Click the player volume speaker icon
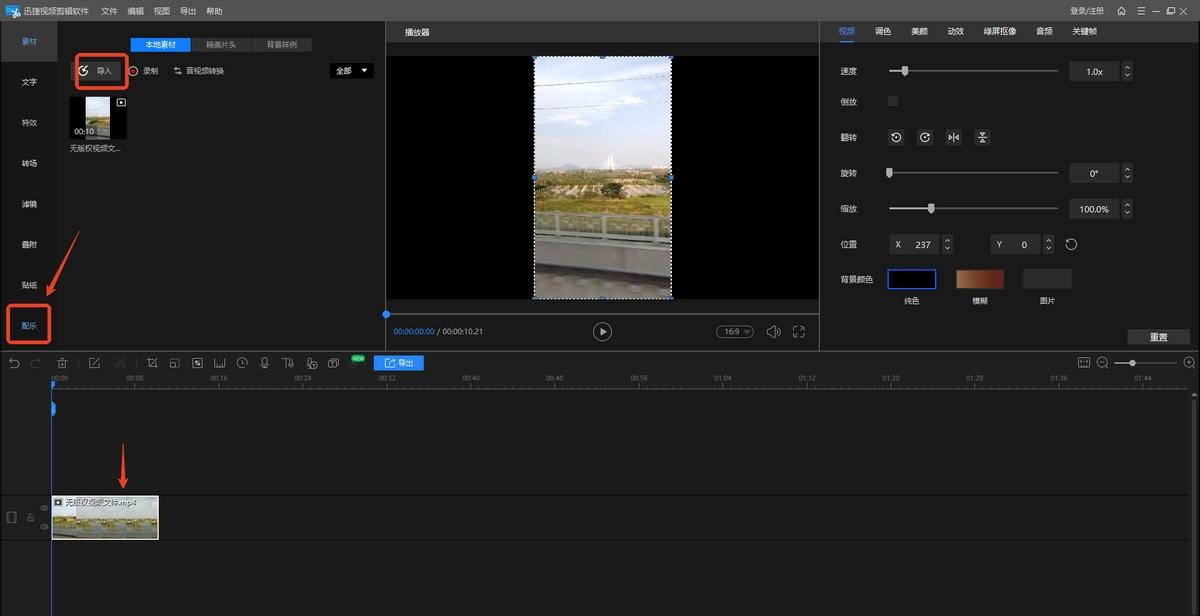The width and height of the screenshot is (1200, 616). [773, 332]
